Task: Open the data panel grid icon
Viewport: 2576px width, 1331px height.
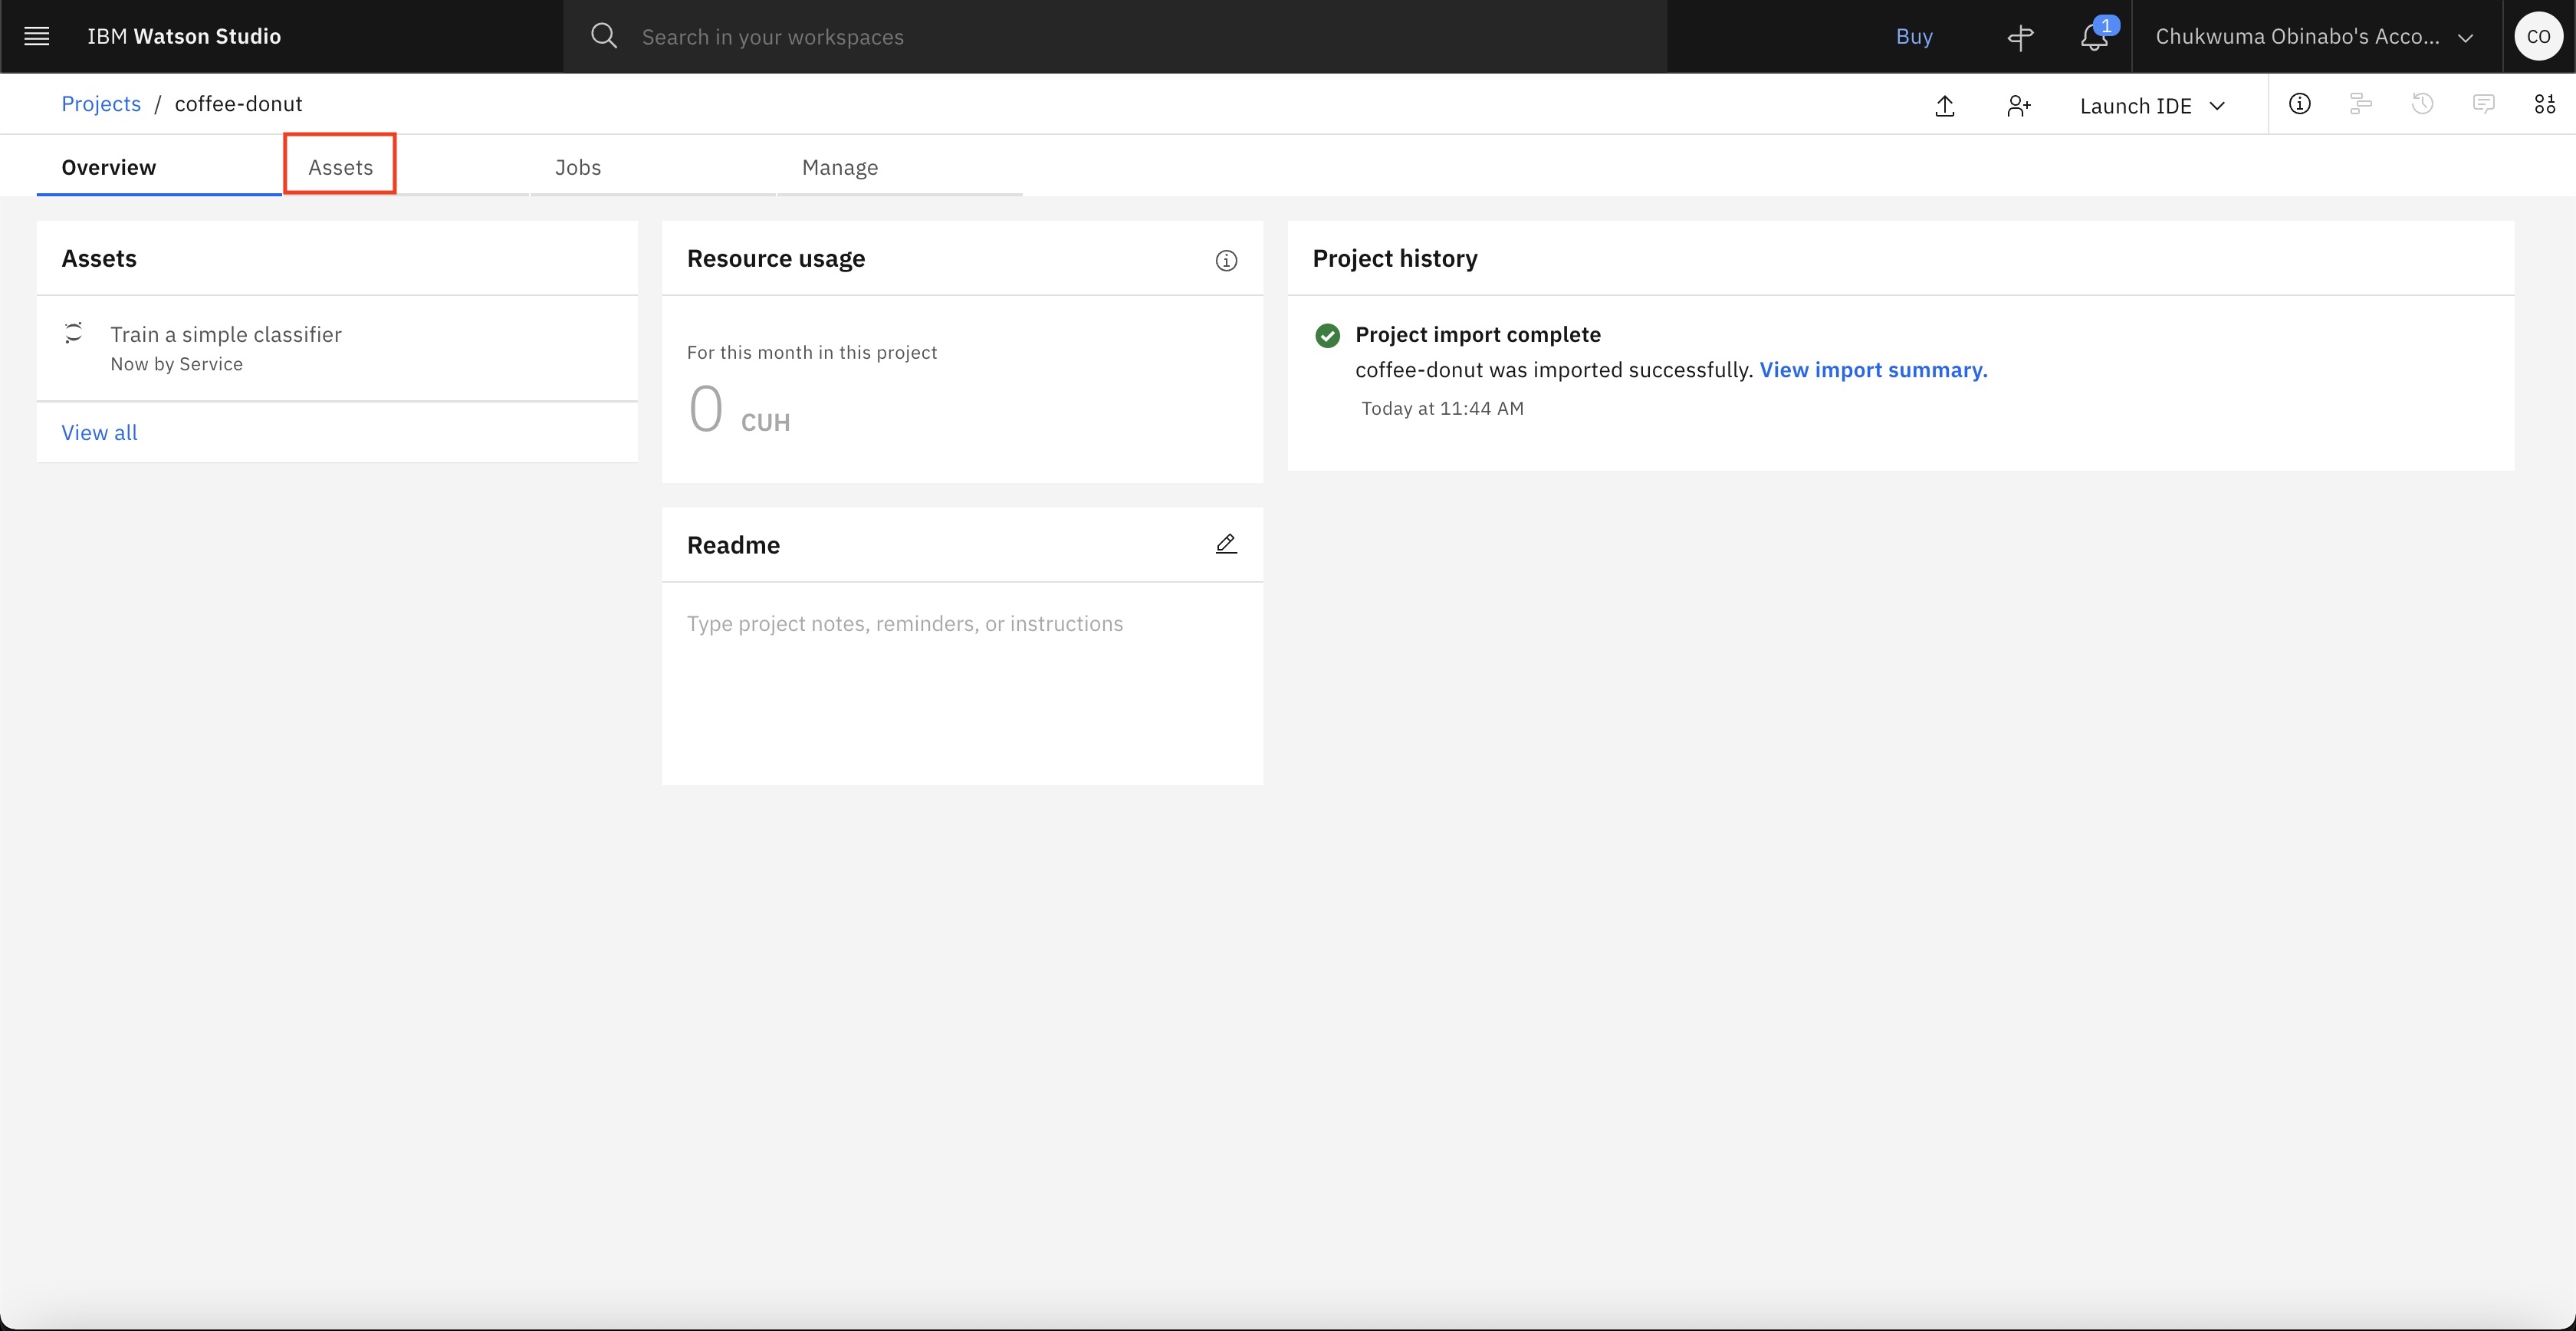Action: [2545, 104]
